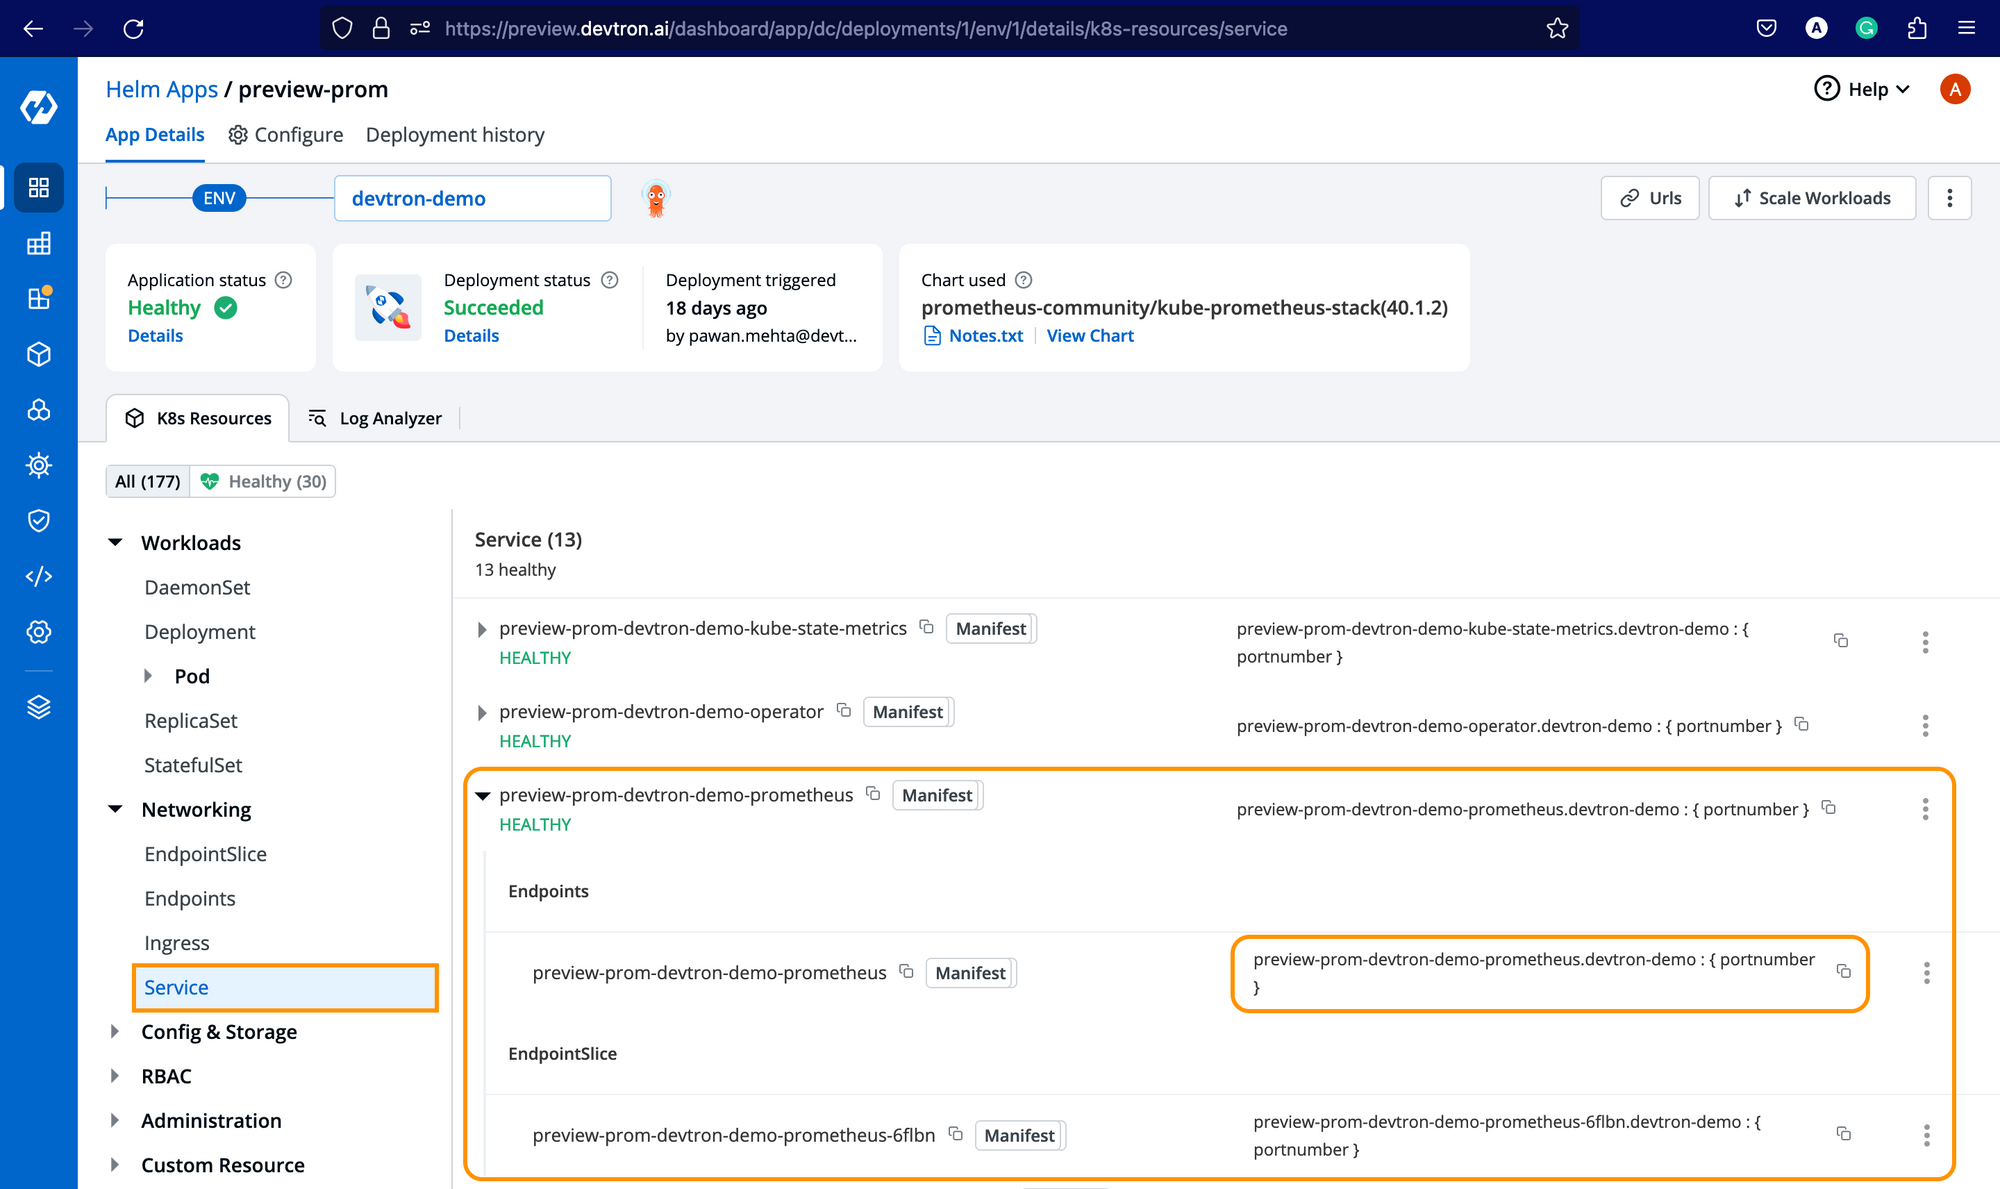Image resolution: width=2000 pixels, height=1189 pixels.
Task: Click the Argo CD mascot icon
Action: [656, 198]
